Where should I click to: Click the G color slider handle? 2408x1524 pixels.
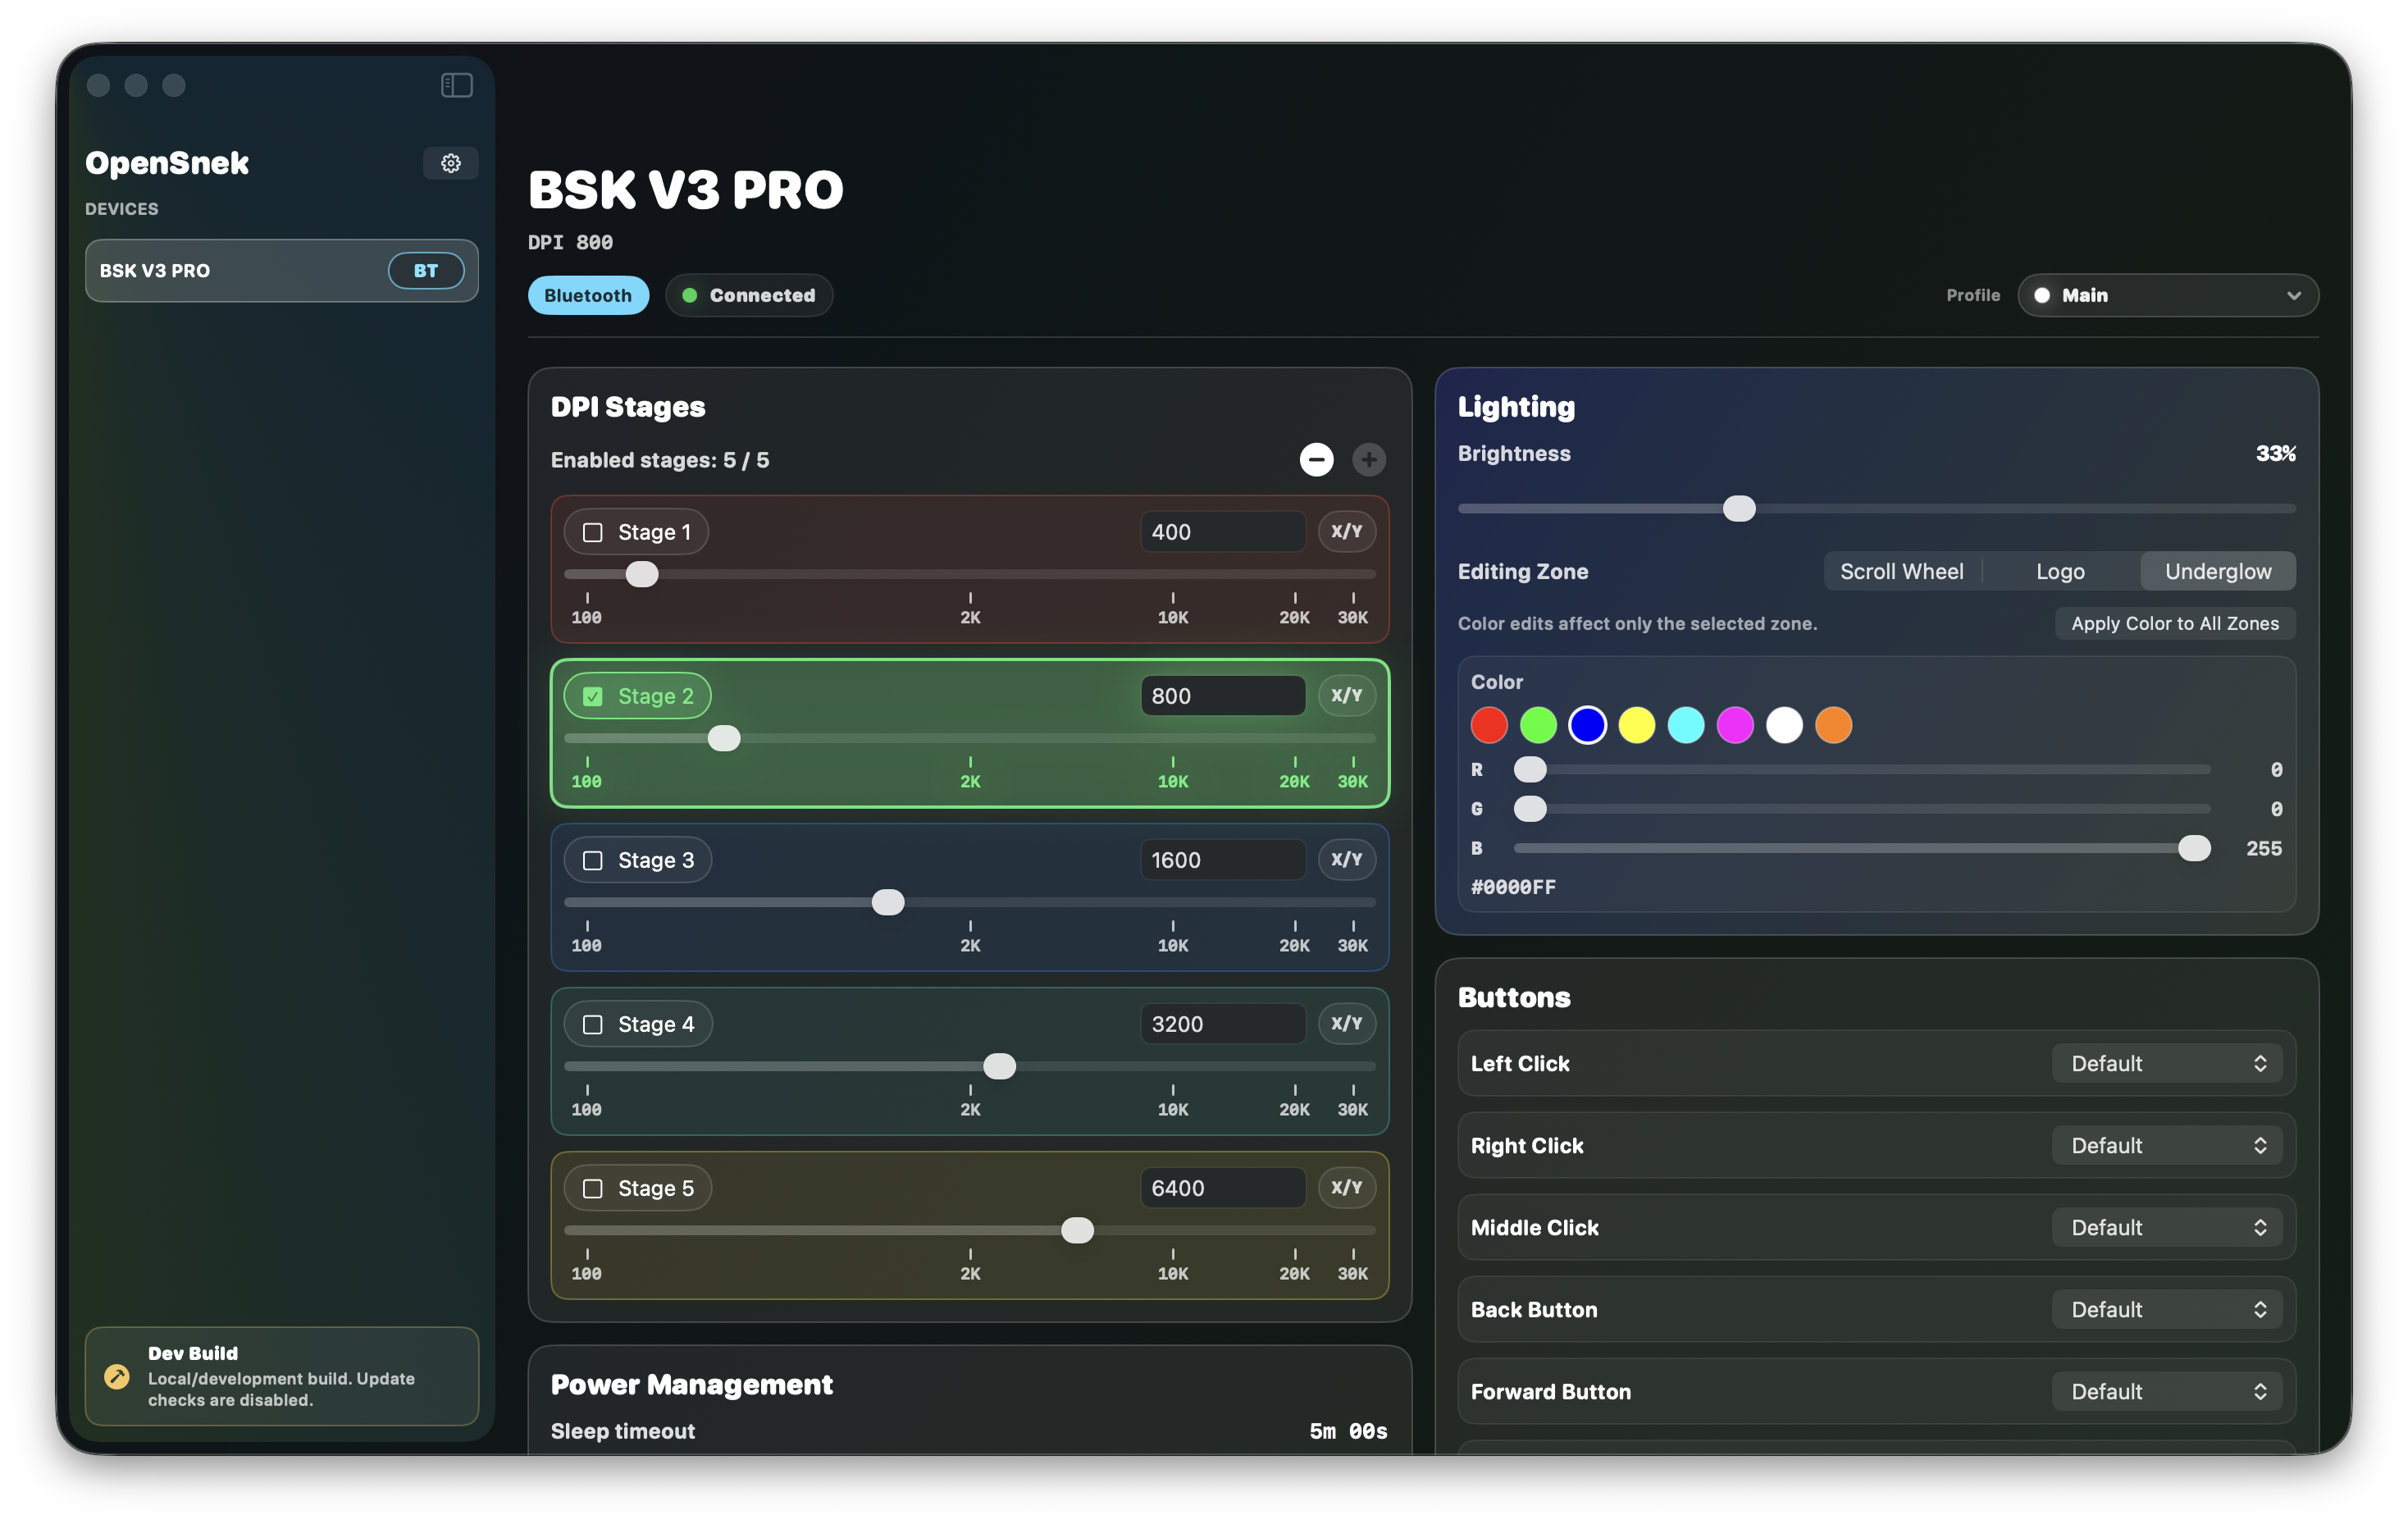[1530, 808]
